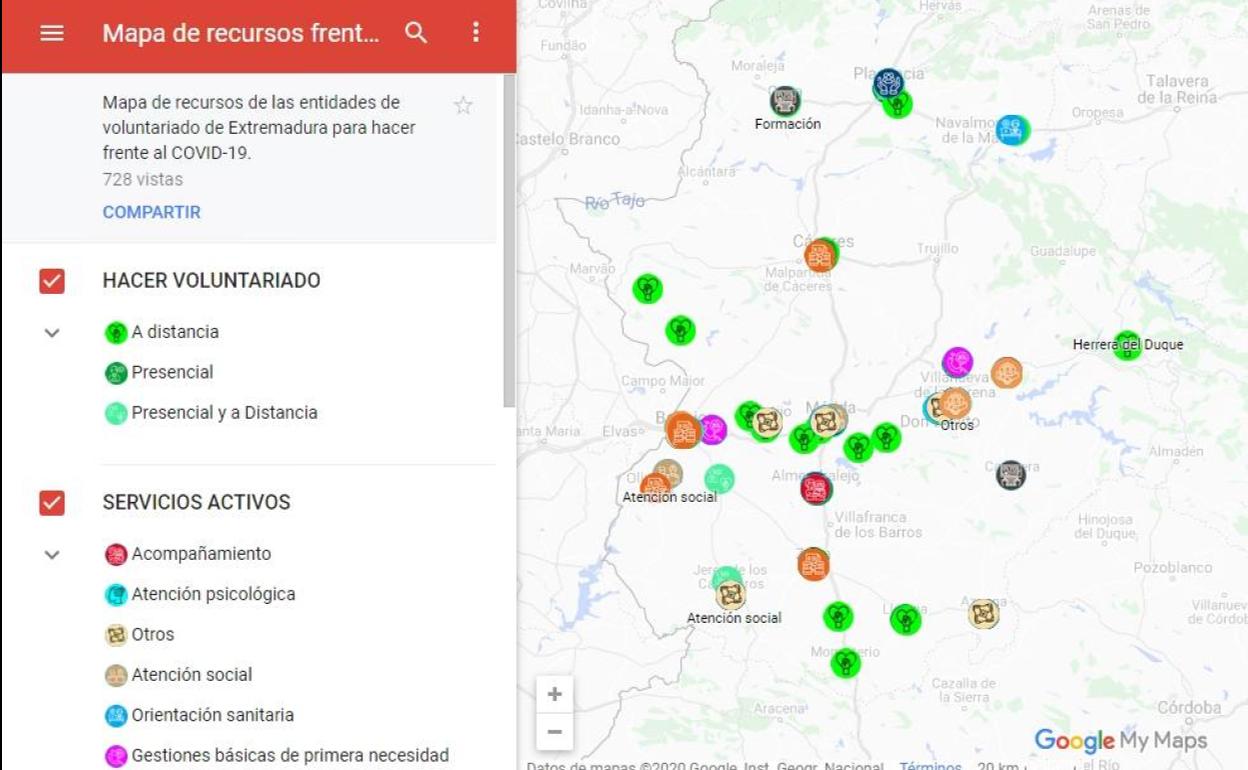Uncheck the HACER VOLUNTARIADO layer checkbox
Screen dimensions: 1248x770
pos(52,281)
